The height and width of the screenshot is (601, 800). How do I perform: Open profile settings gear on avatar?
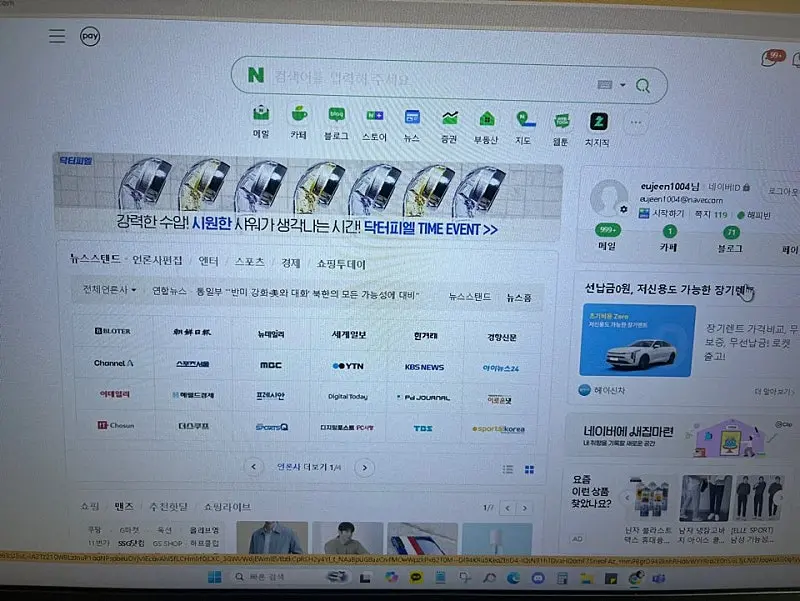point(623,209)
